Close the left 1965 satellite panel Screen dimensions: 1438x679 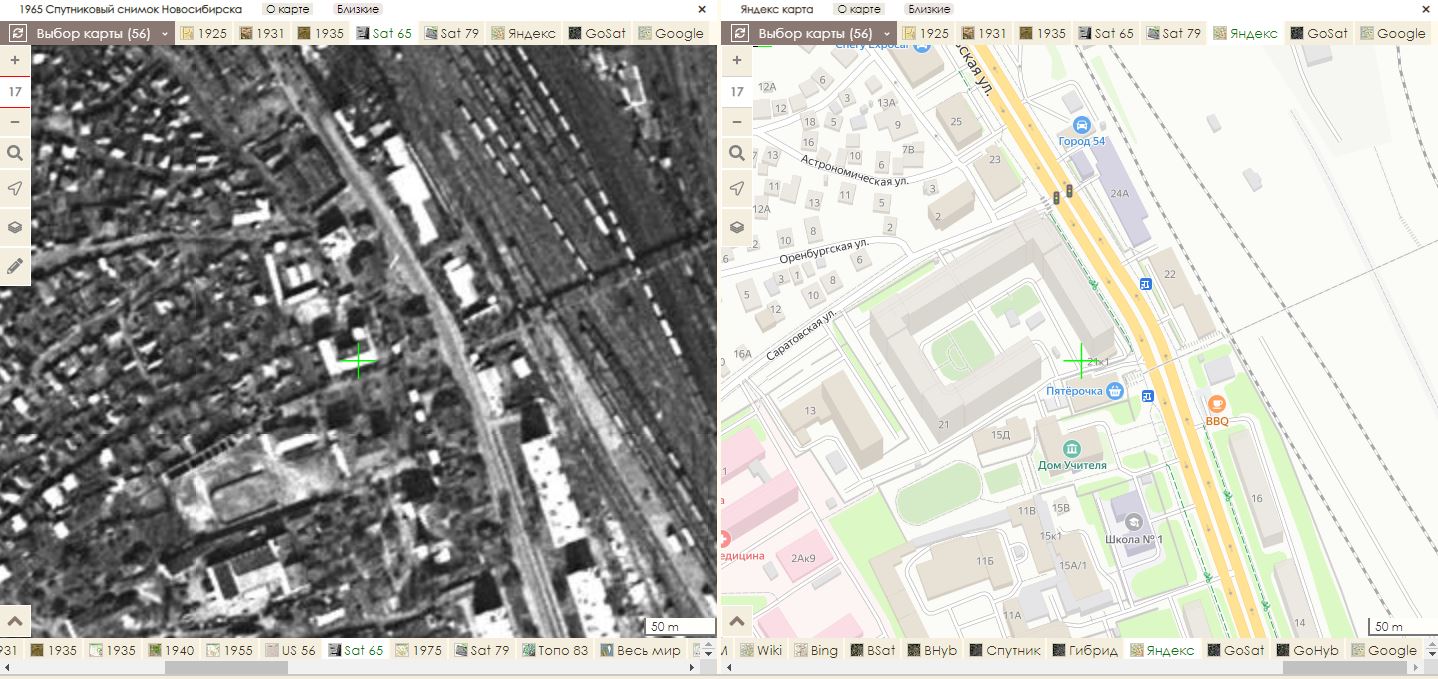pyautogui.click(x=702, y=9)
